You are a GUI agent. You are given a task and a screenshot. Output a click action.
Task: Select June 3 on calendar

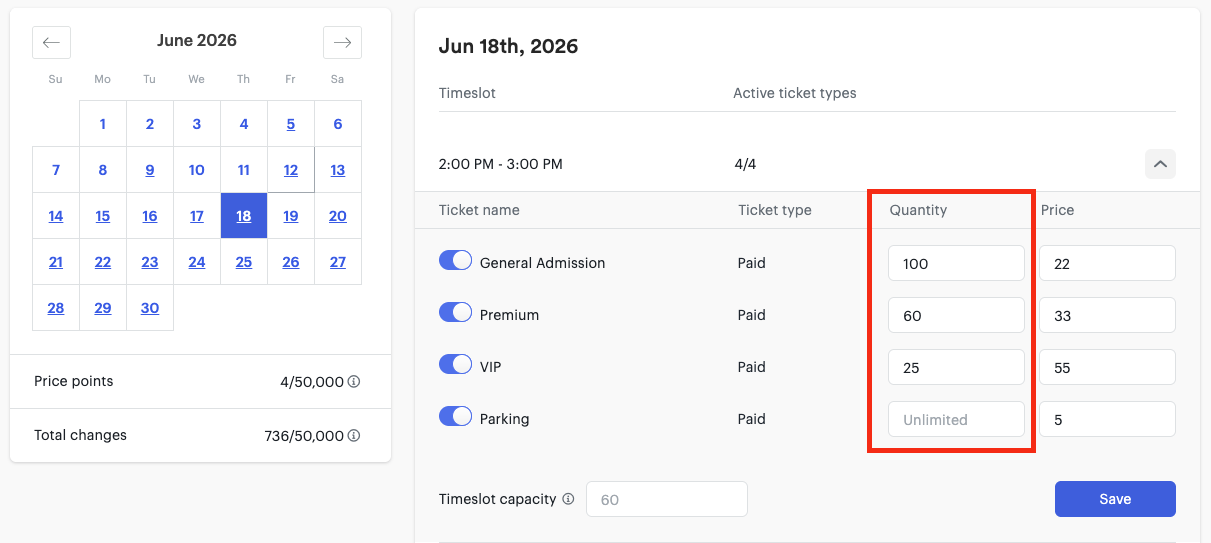click(197, 124)
